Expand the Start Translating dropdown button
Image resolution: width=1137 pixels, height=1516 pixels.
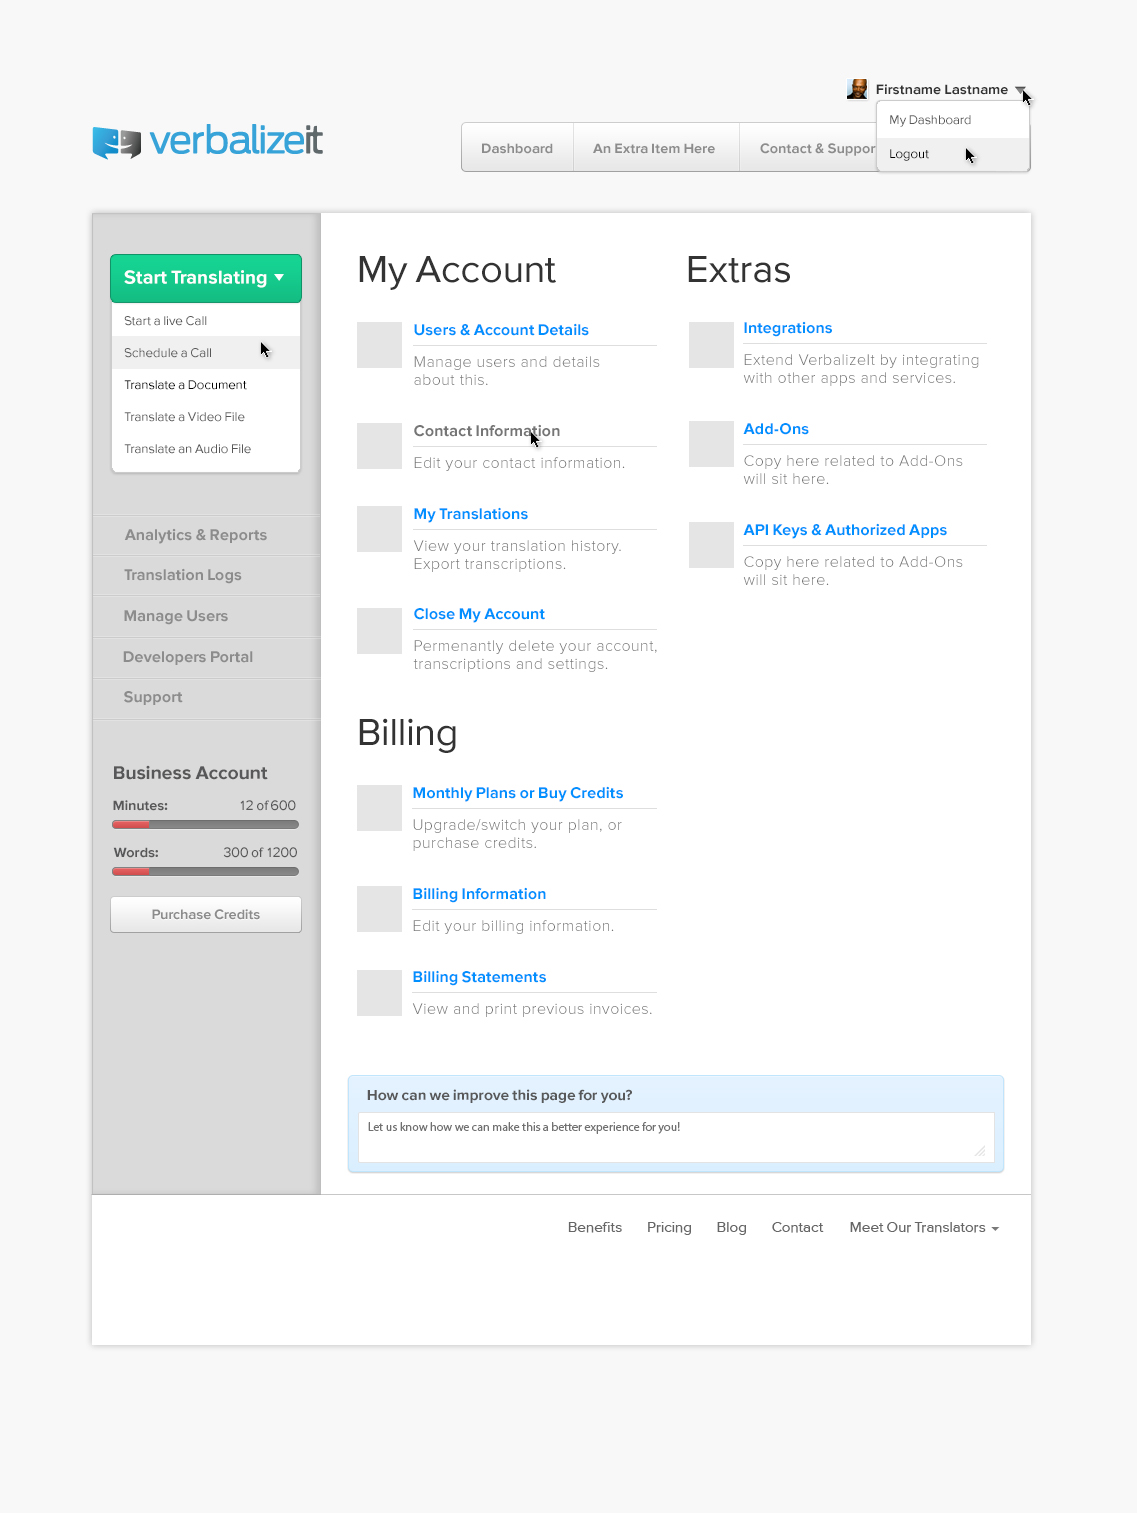pyautogui.click(x=206, y=278)
